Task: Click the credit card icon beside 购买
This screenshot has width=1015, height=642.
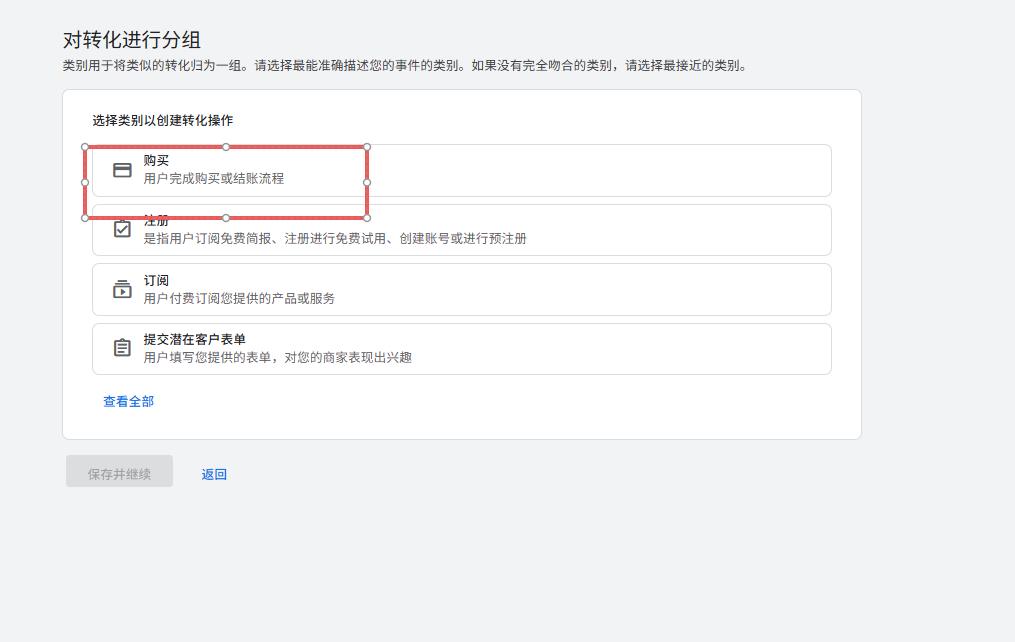Action: [x=122, y=170]
